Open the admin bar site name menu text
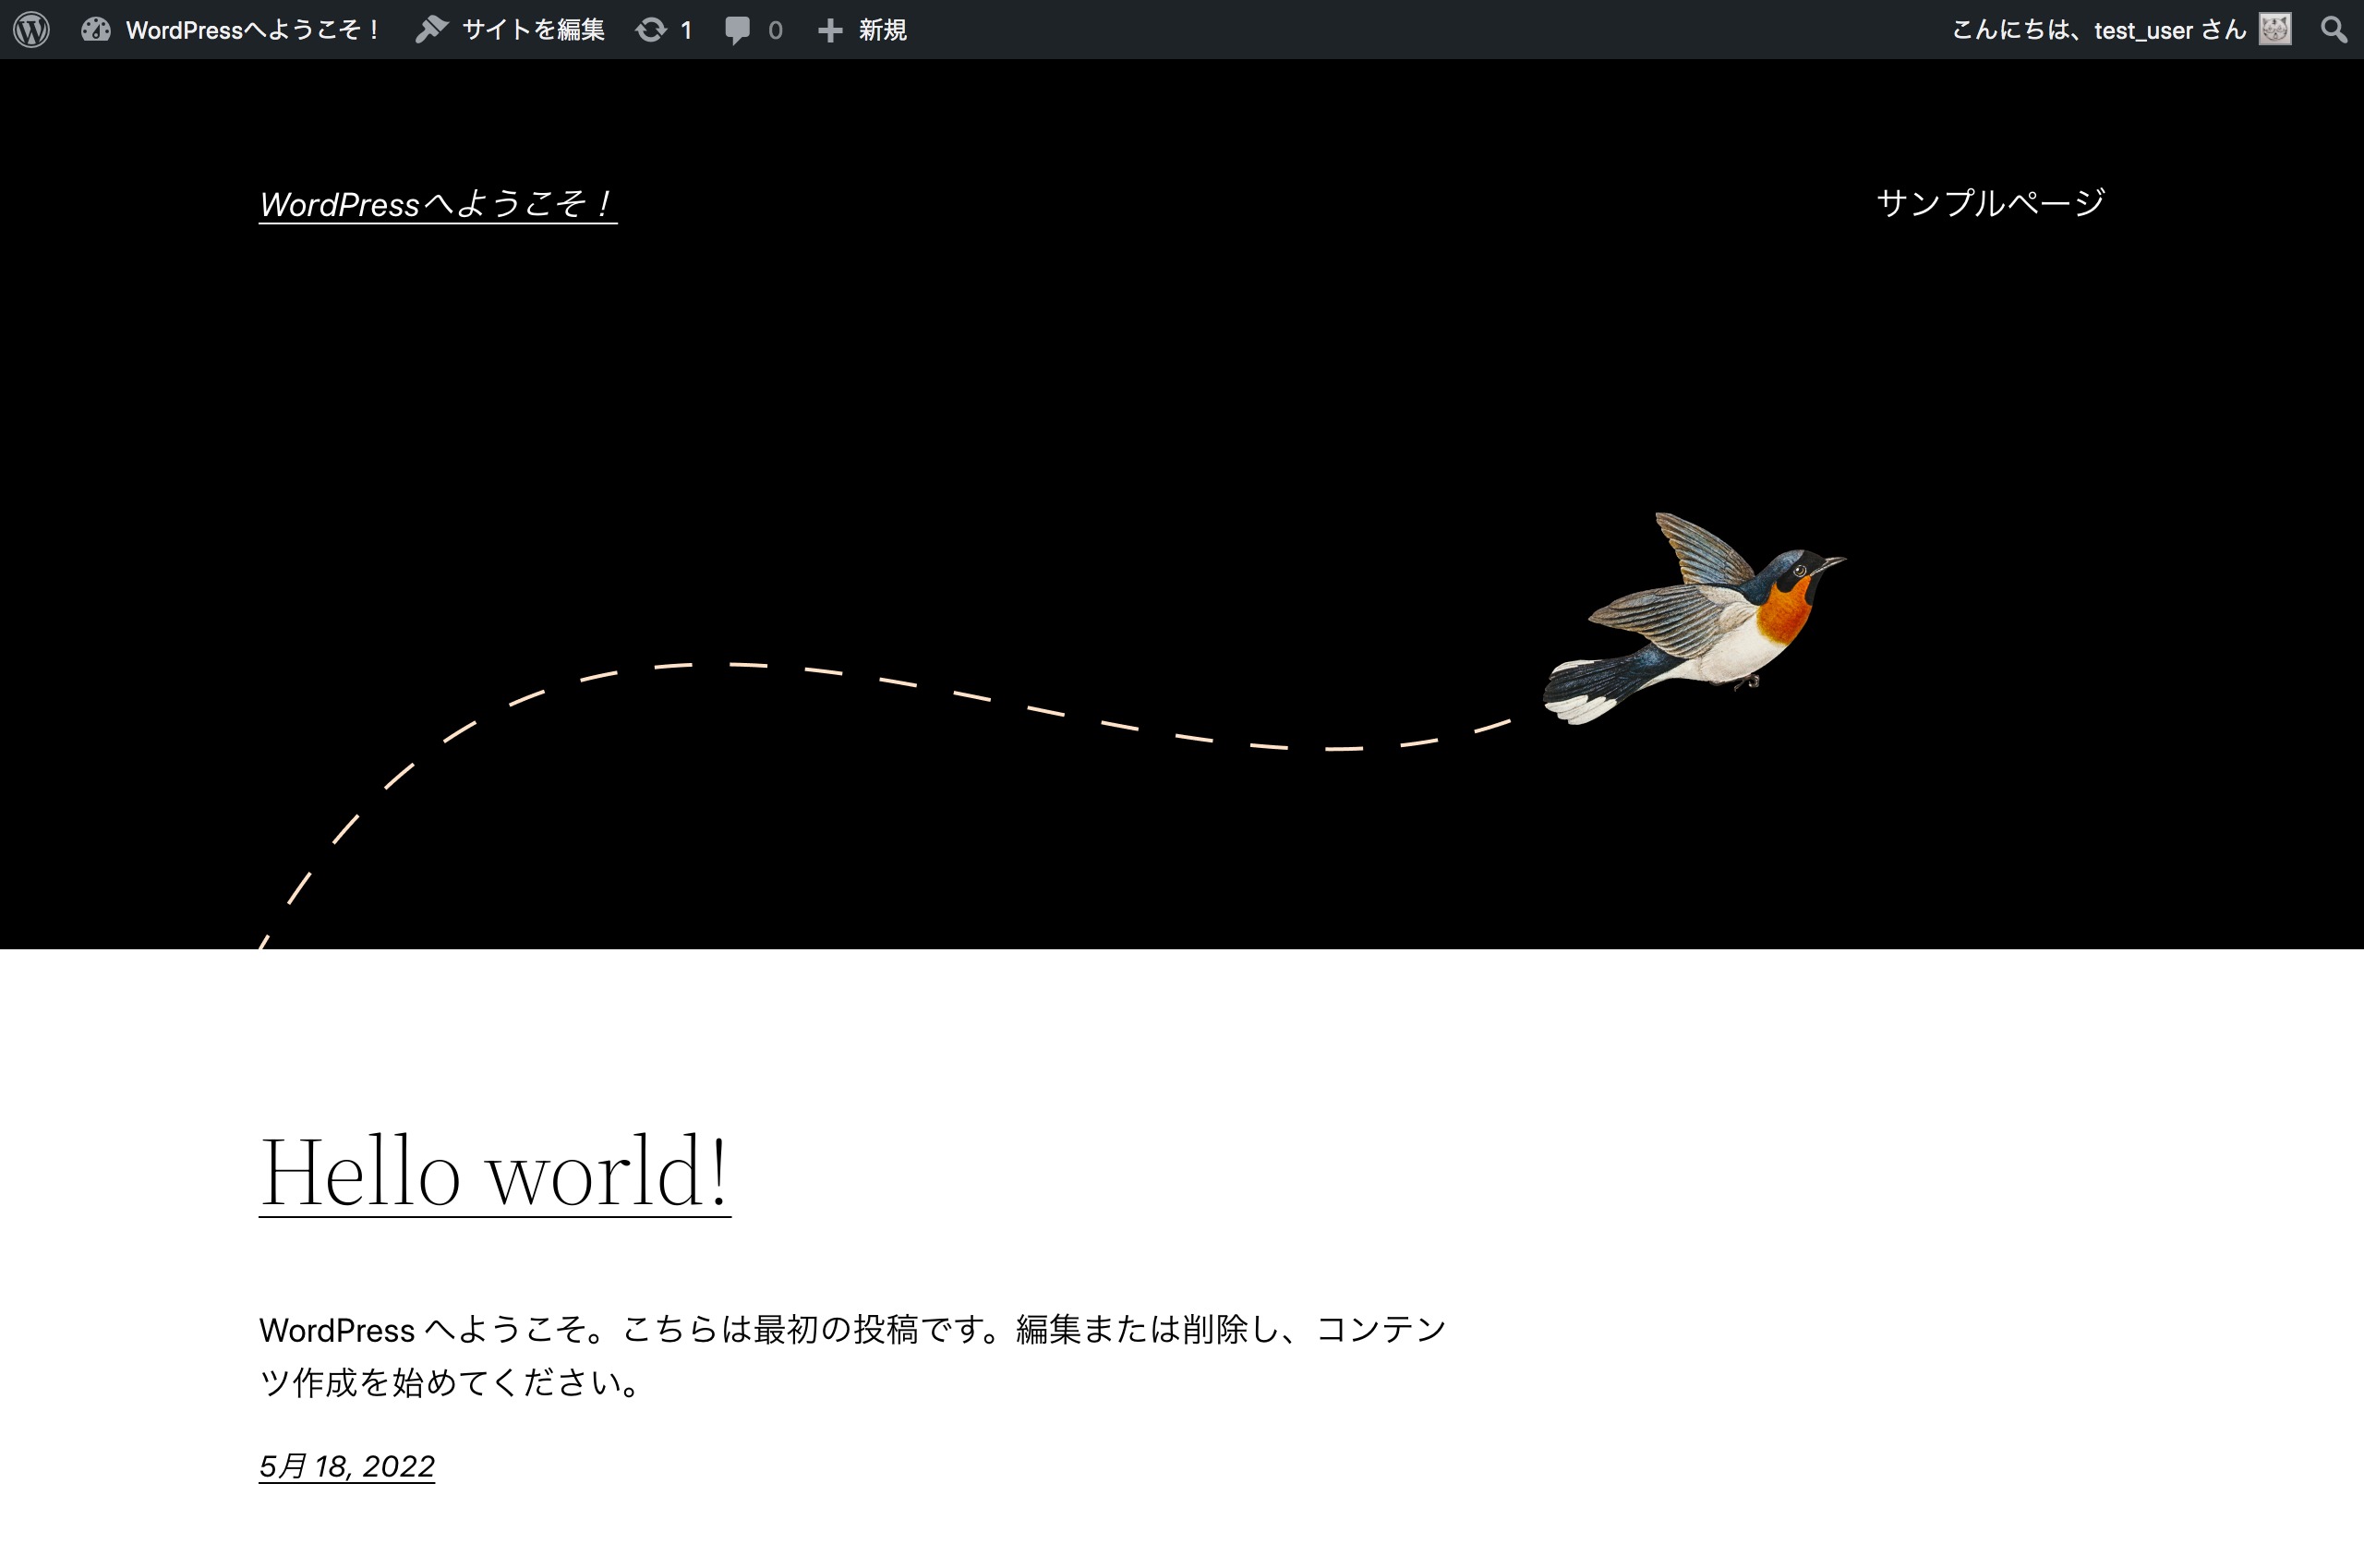2364x1568 pixels. coord(252,30)
